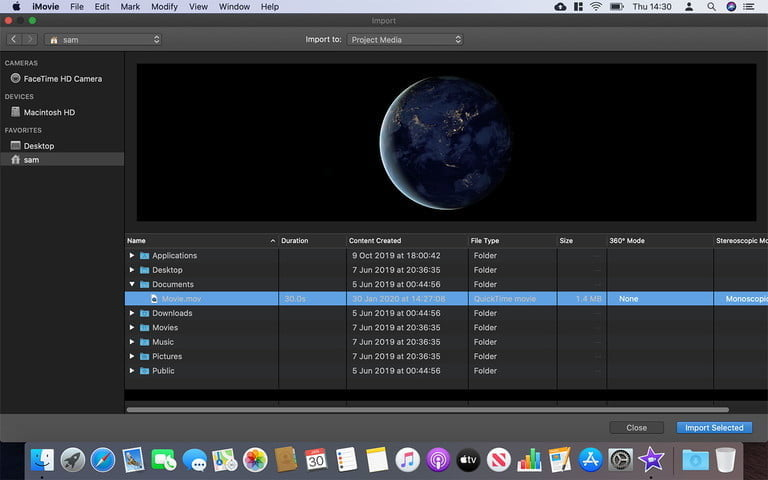Open iMovie star icon in Dock
The height and width of the screenshot is (480, 768).
[651, 459]
